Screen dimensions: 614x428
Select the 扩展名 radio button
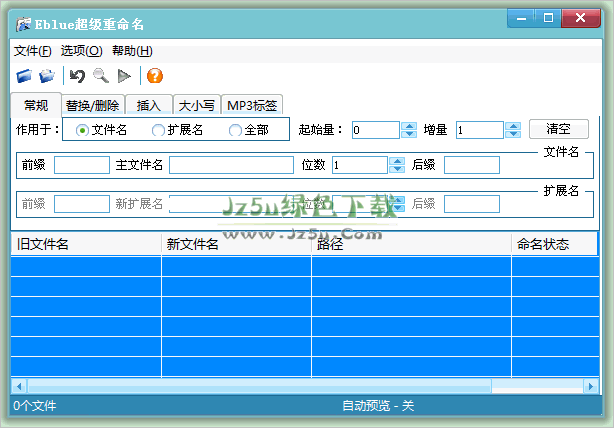[x=158, y=130]
